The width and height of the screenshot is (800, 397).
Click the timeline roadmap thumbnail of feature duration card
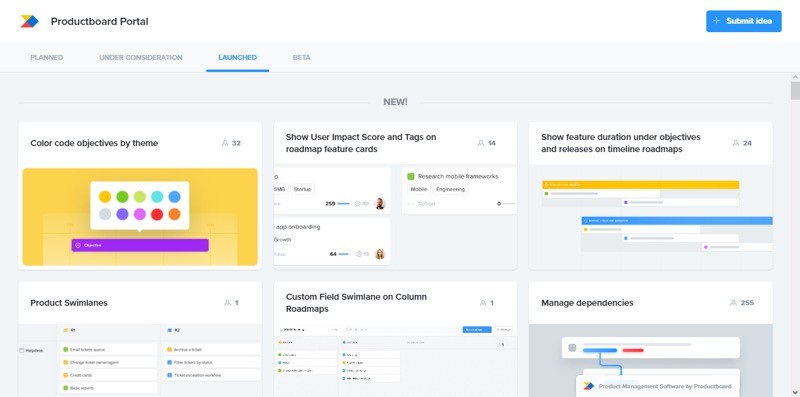point(651,217)
